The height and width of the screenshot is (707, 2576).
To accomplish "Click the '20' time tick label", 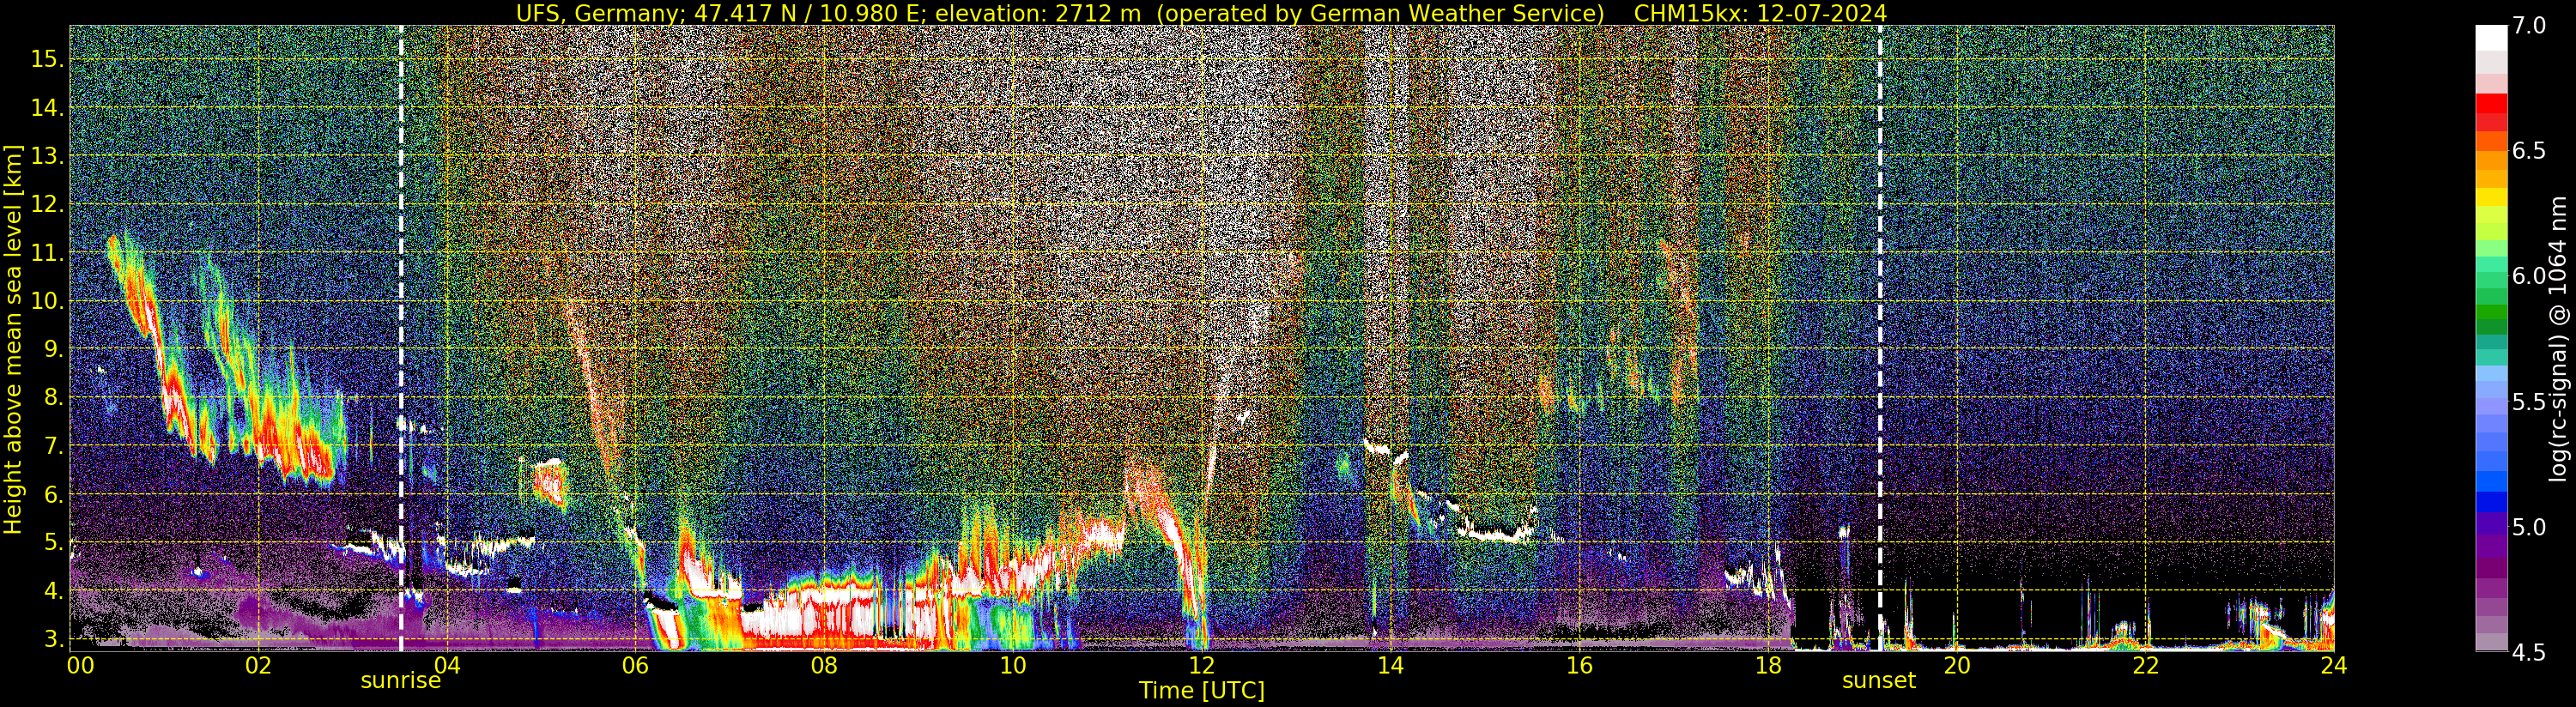I will [1956, 666].
